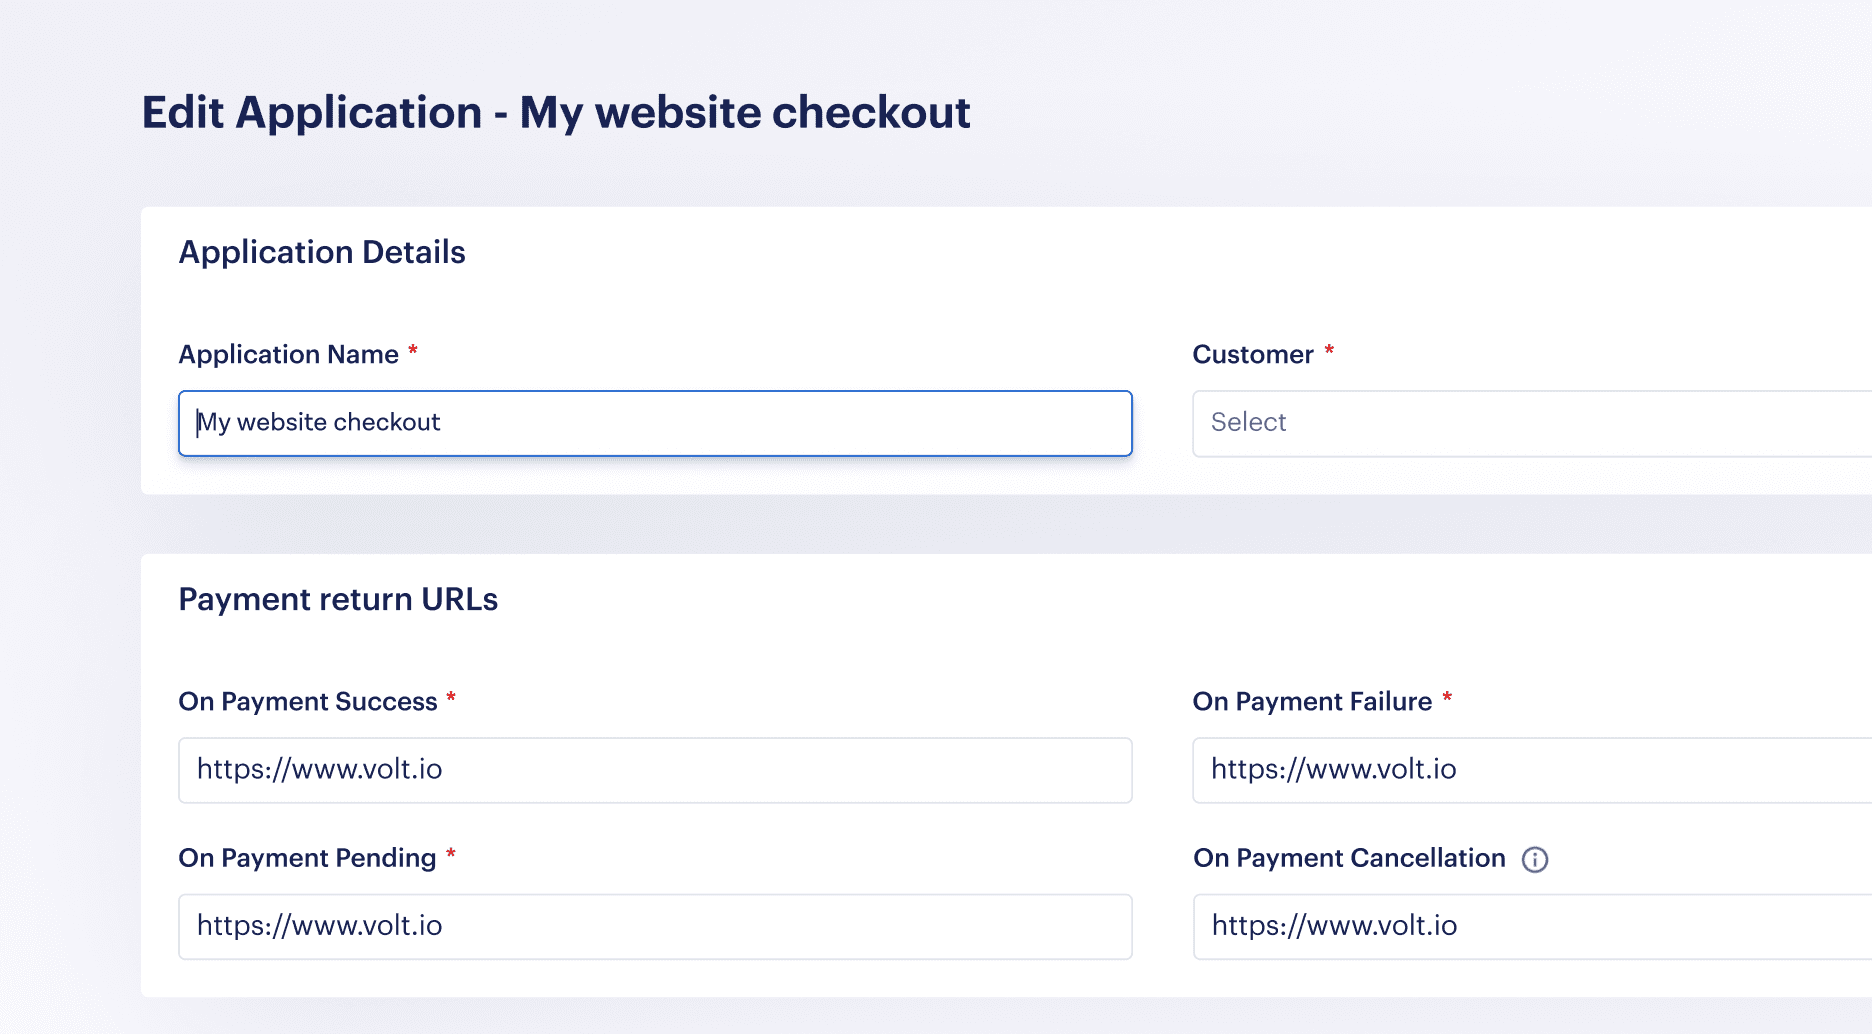Click the Customer field label
The width and height of the screenshot is (1872, 1034).
click(1251, 354)
